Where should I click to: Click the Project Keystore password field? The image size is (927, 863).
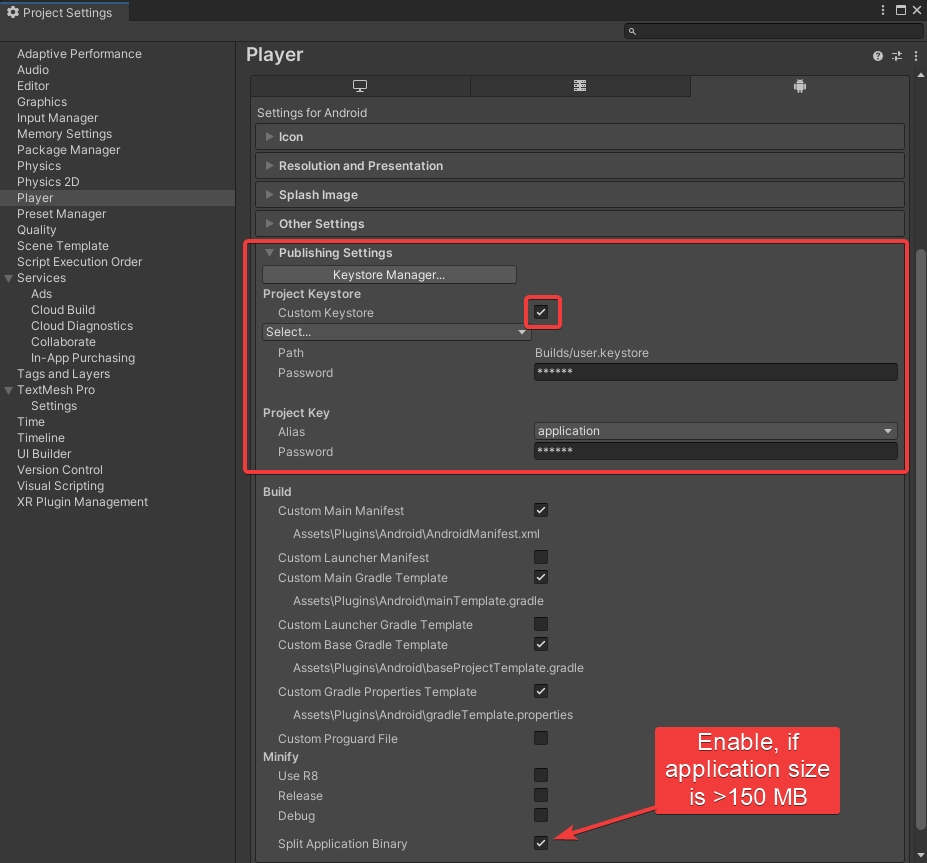715,372
